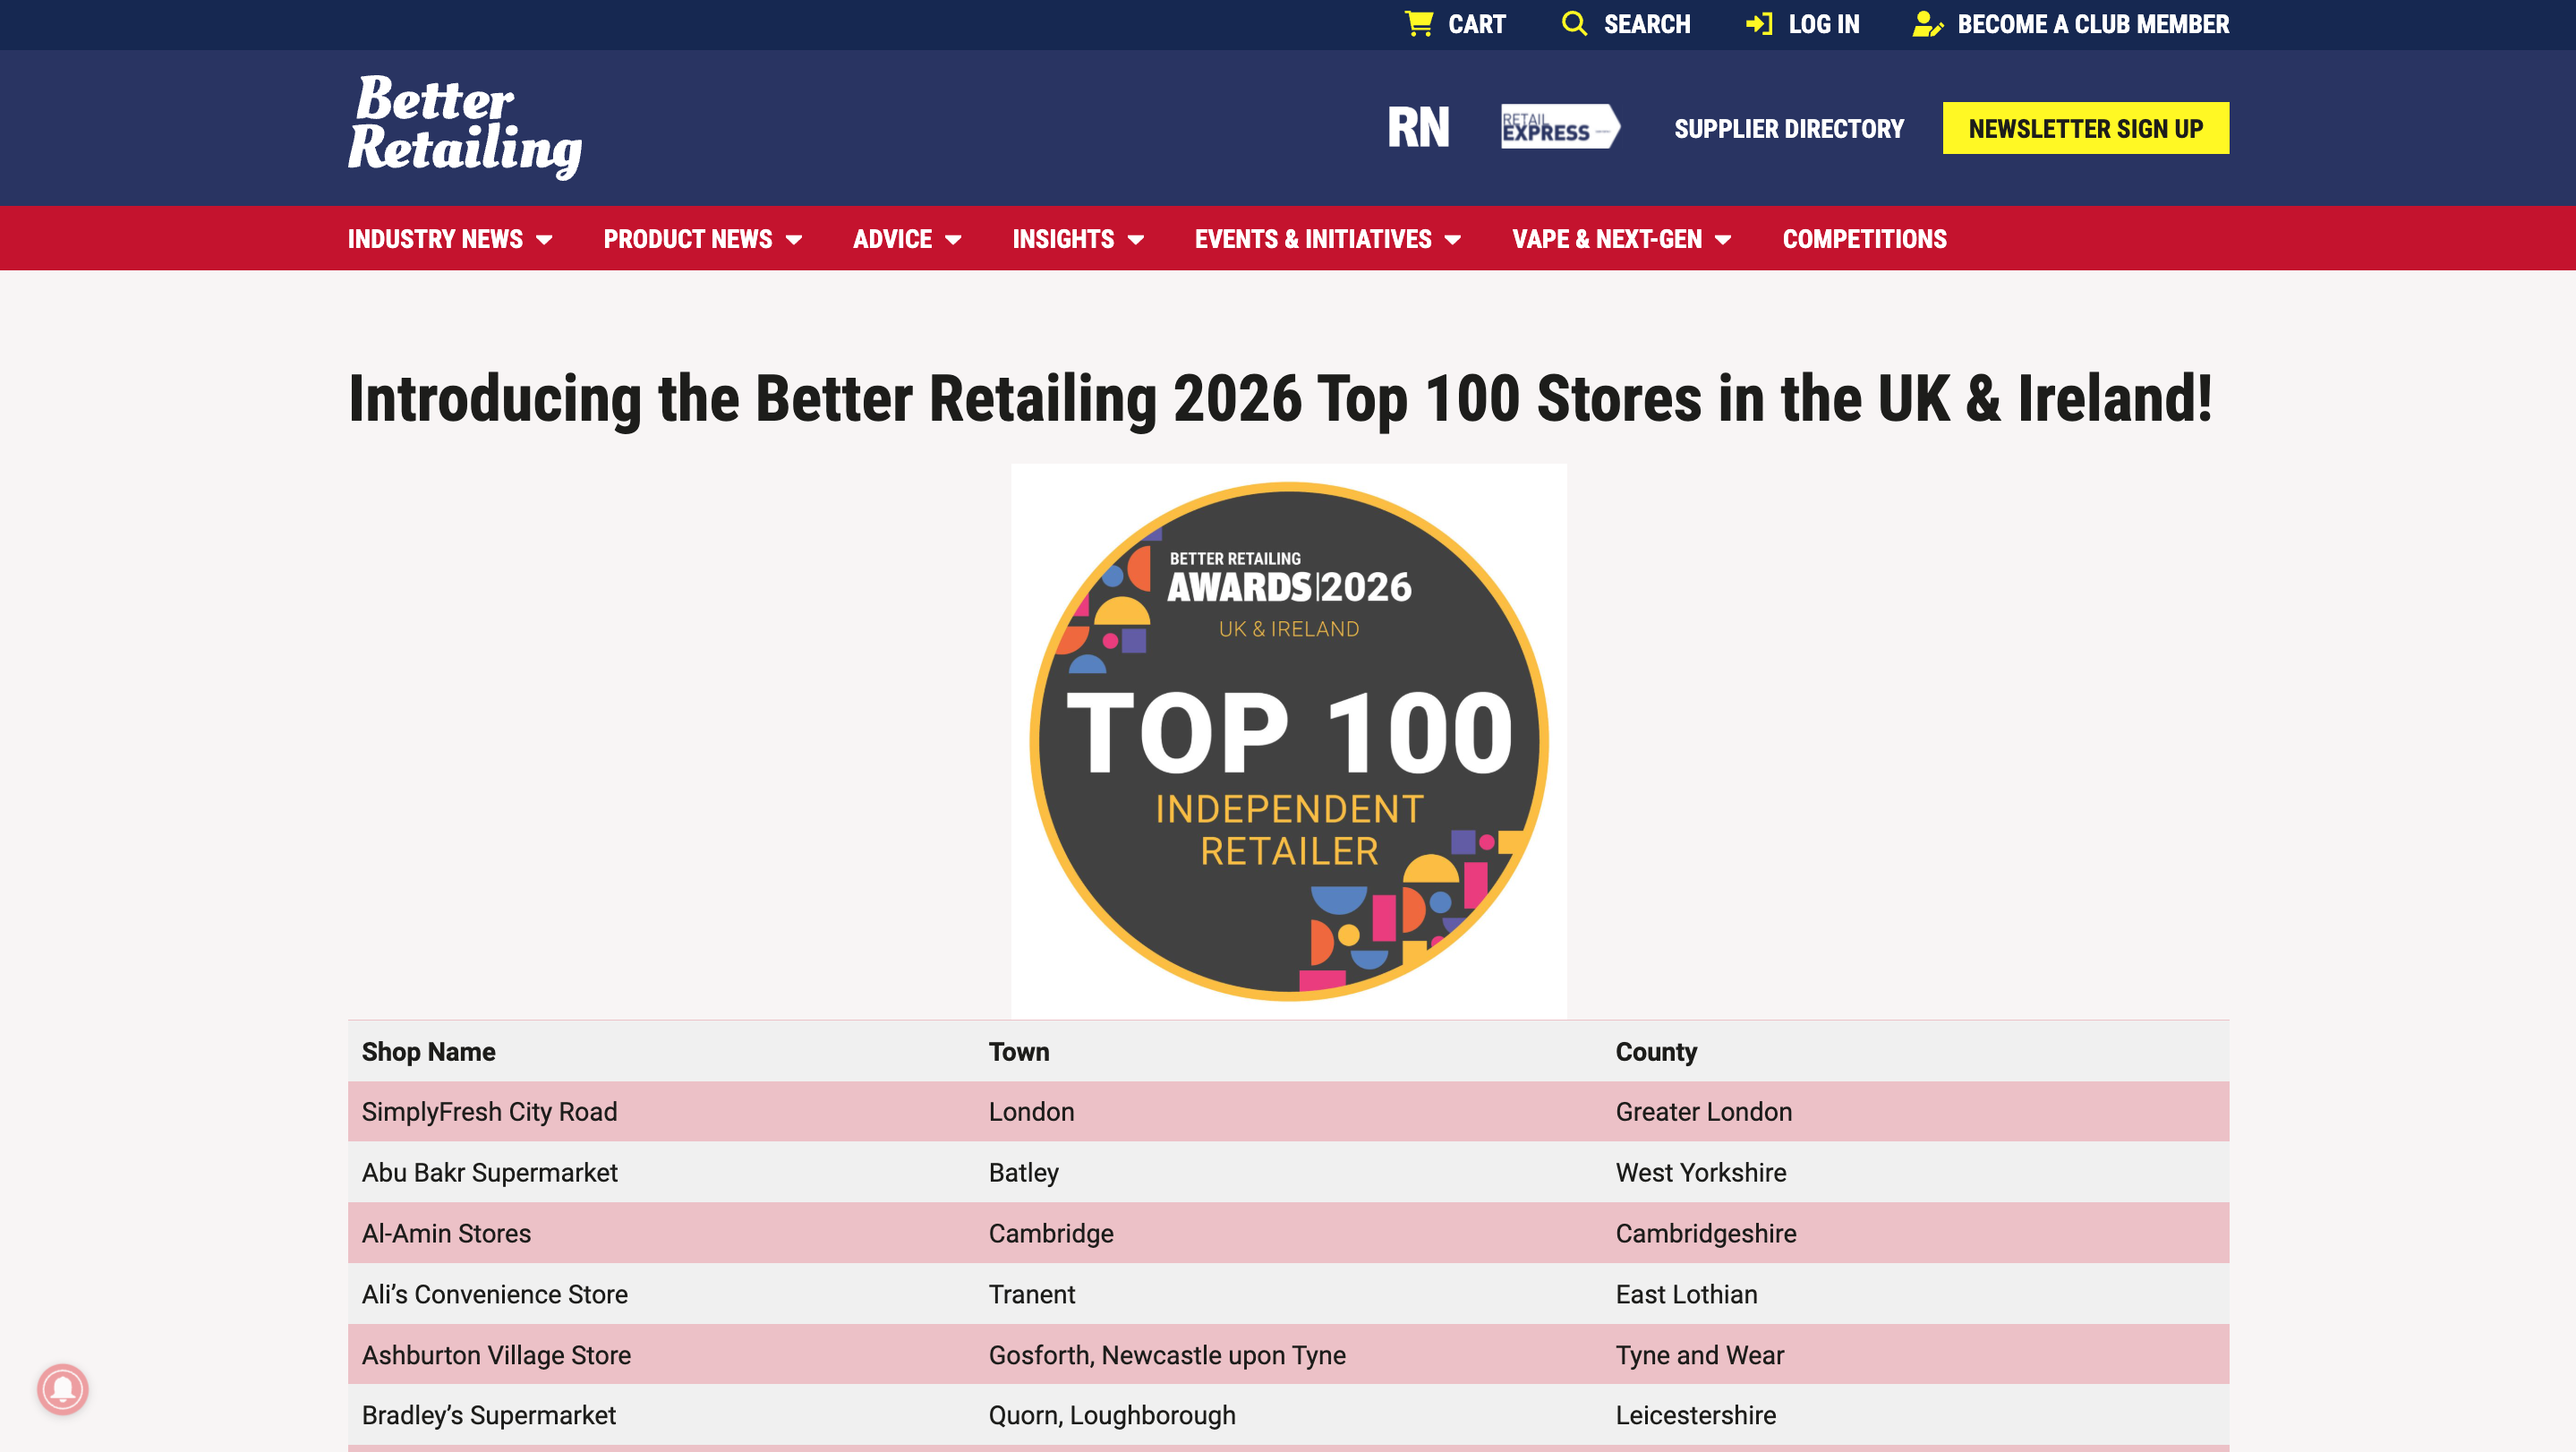Viewport: 2576px width, 1452px height.
Task: Click the search magnifier icon
Action: click(1574, 24)
